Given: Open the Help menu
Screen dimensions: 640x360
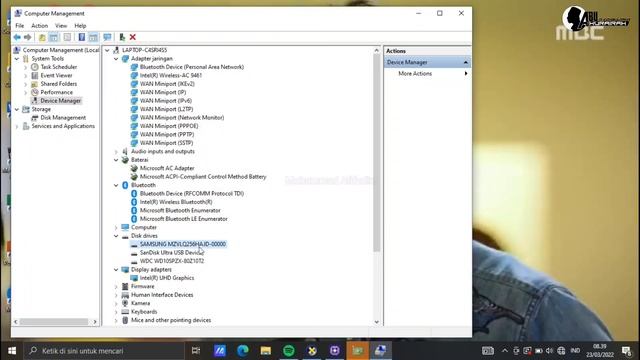Looking at the screenshot, I should click(x=80, y=26).
